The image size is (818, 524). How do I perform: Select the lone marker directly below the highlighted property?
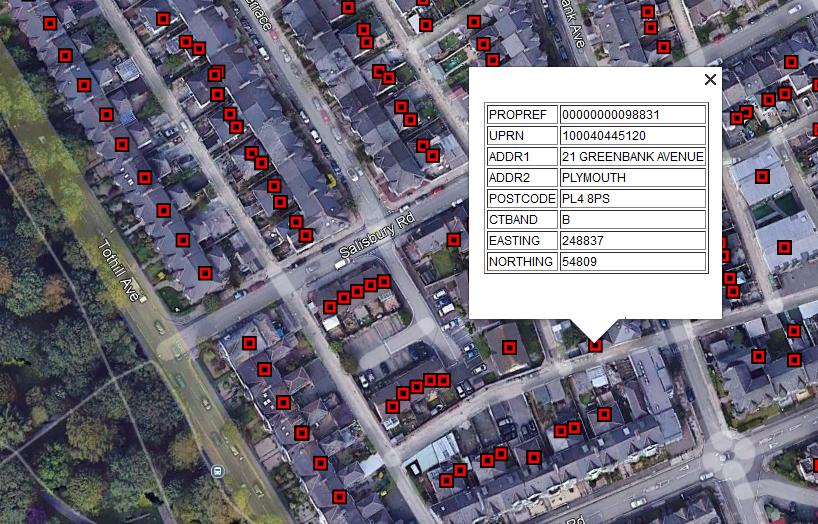604,413
